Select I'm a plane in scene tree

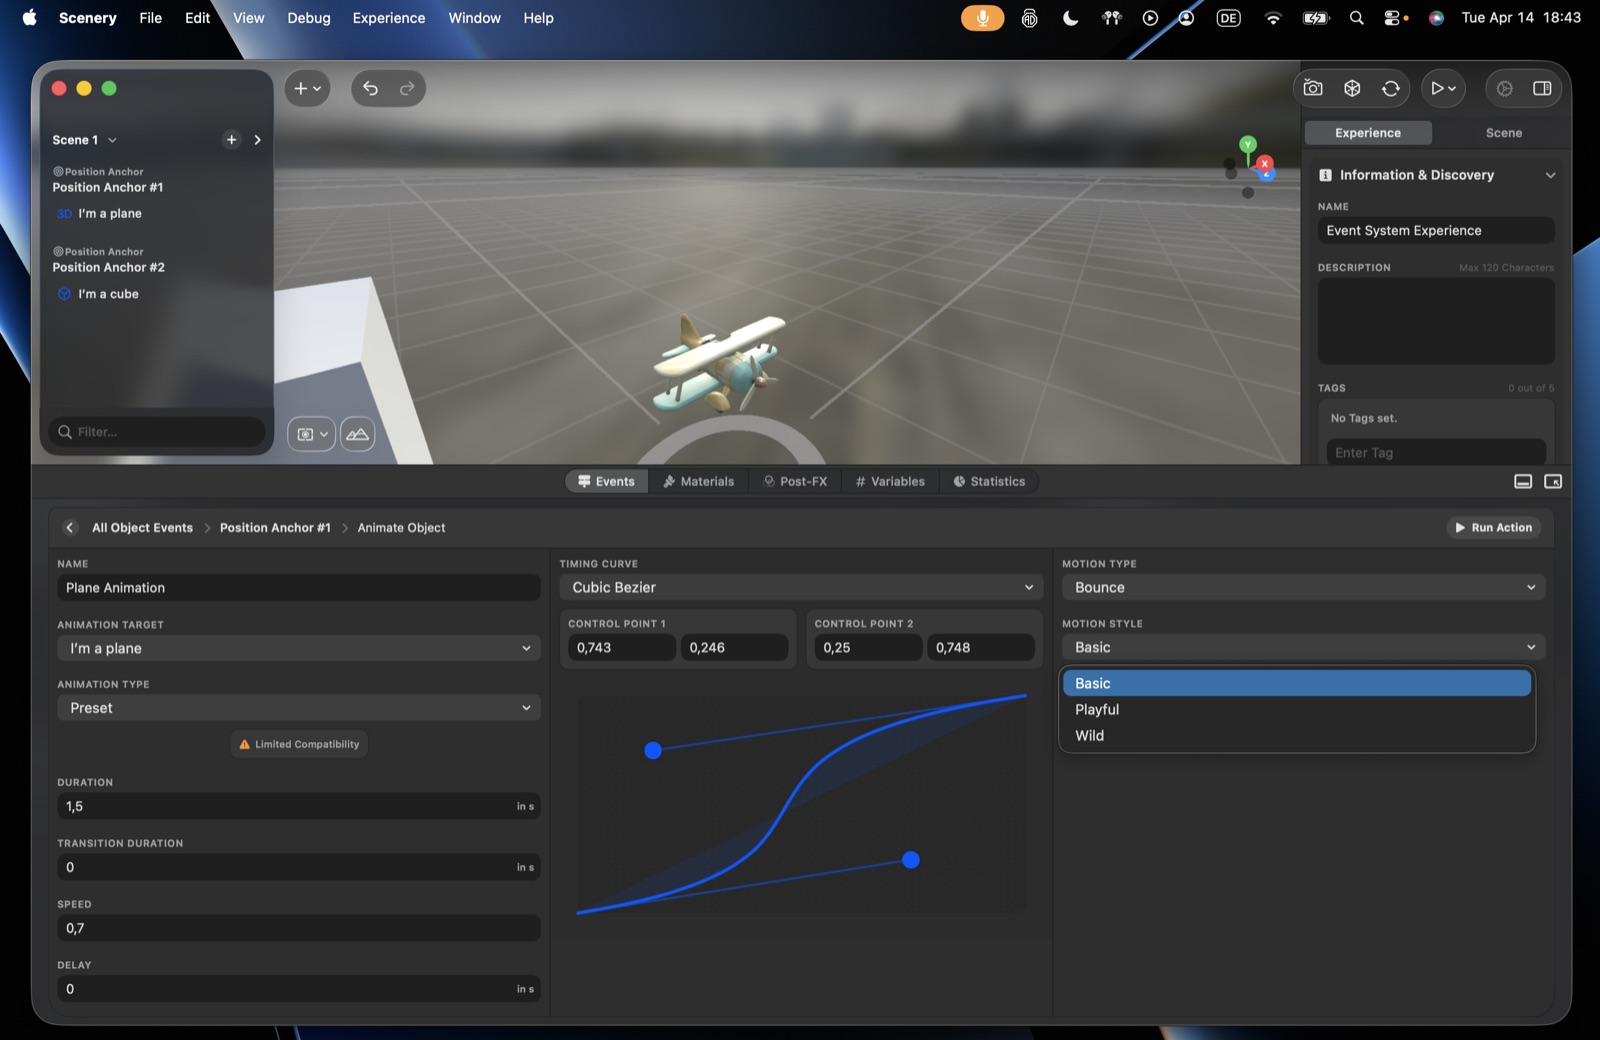(x=110, y=213)
